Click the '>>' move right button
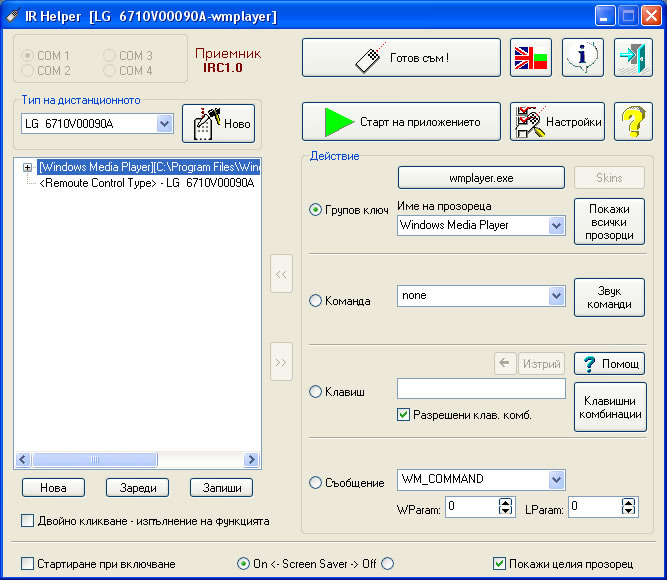 [x=281, y=362]
